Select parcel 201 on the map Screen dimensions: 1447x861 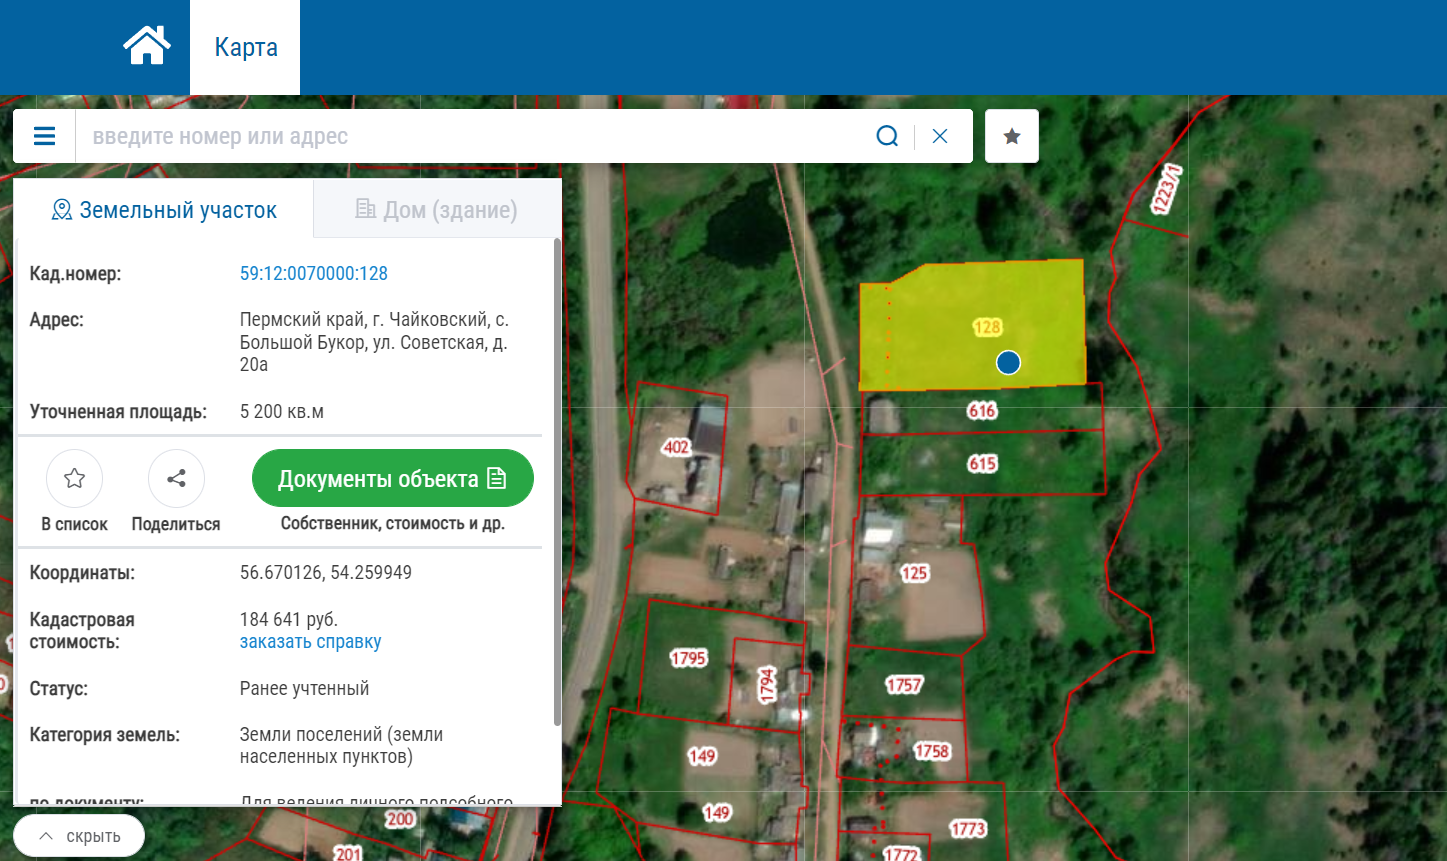[x=347, y=853]
